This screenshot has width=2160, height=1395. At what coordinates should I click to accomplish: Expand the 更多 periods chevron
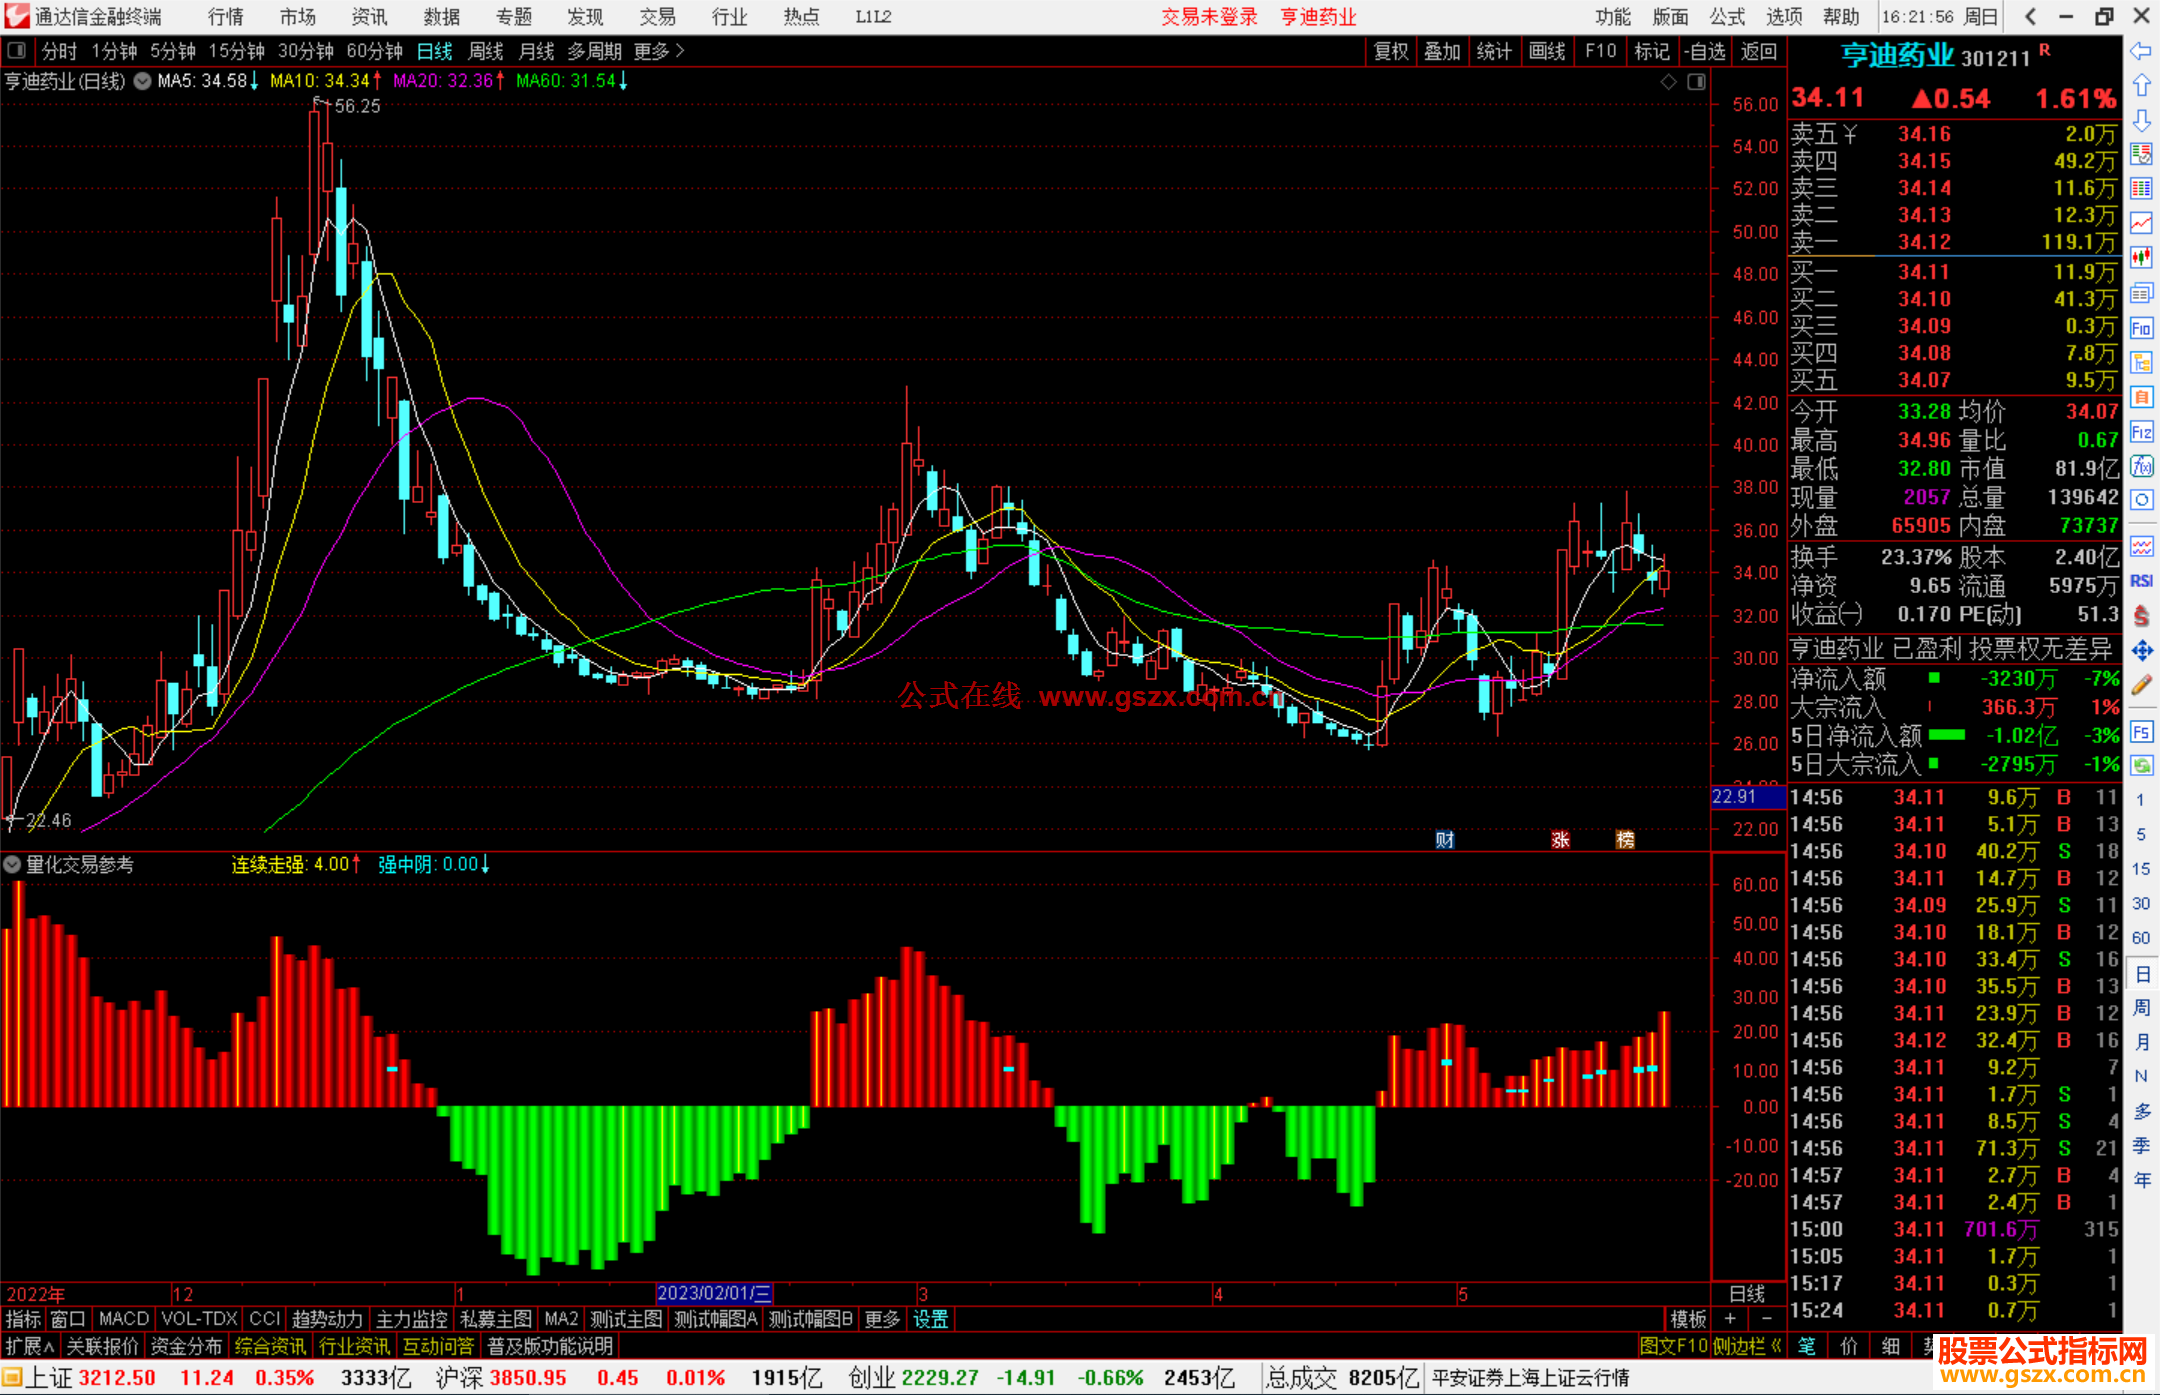680,51
